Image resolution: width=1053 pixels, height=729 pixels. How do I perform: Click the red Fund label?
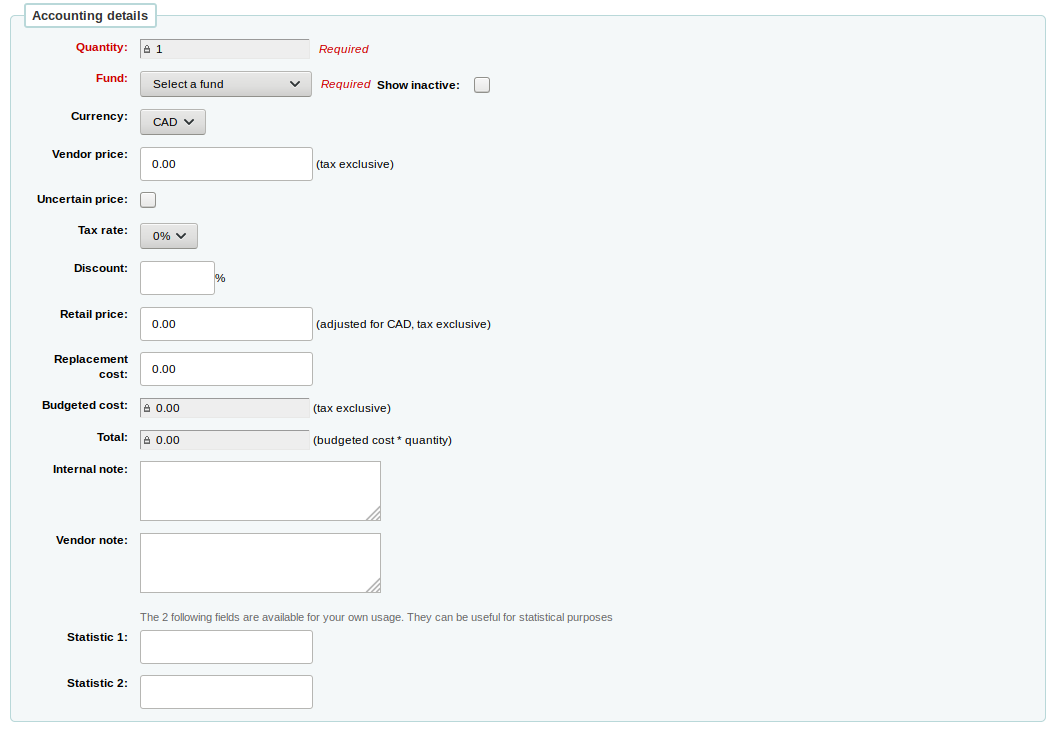[x=111, y=78]
